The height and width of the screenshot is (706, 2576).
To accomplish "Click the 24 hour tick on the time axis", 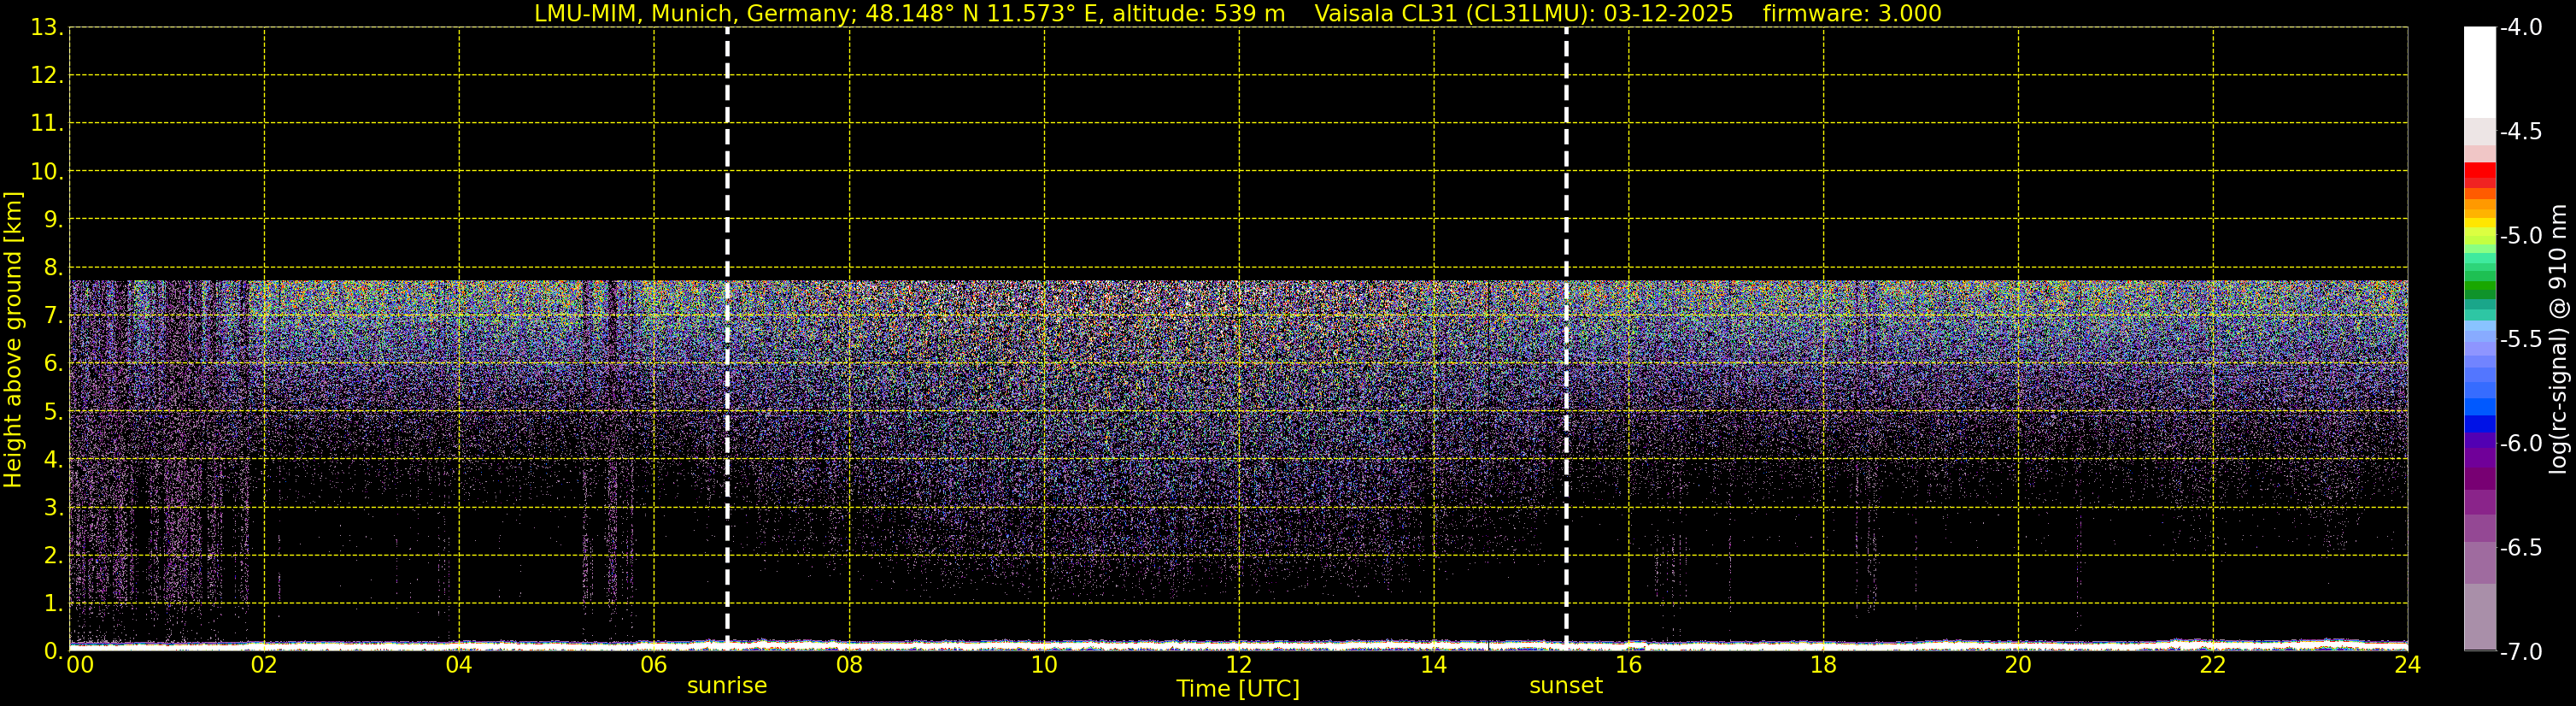I will tap(2407, 665).
